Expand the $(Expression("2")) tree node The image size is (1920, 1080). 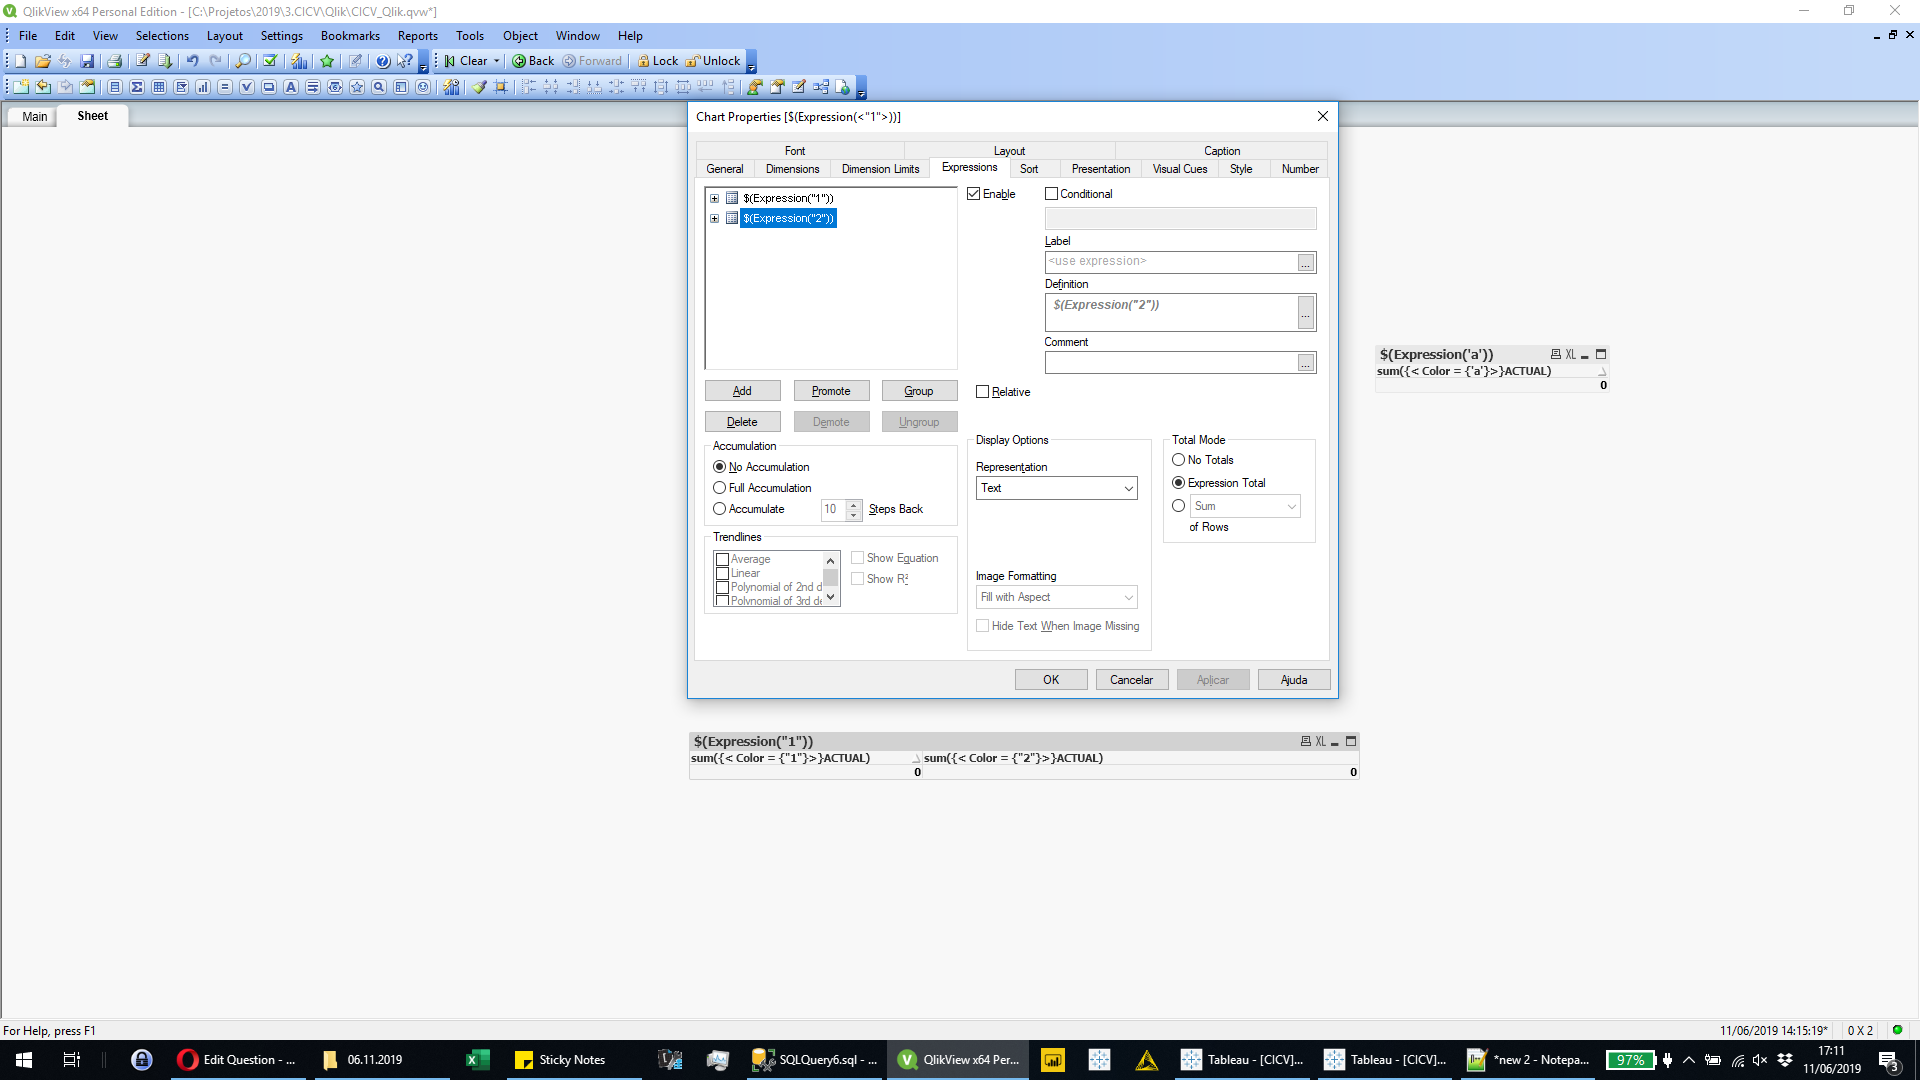click(x=714, y=218)
